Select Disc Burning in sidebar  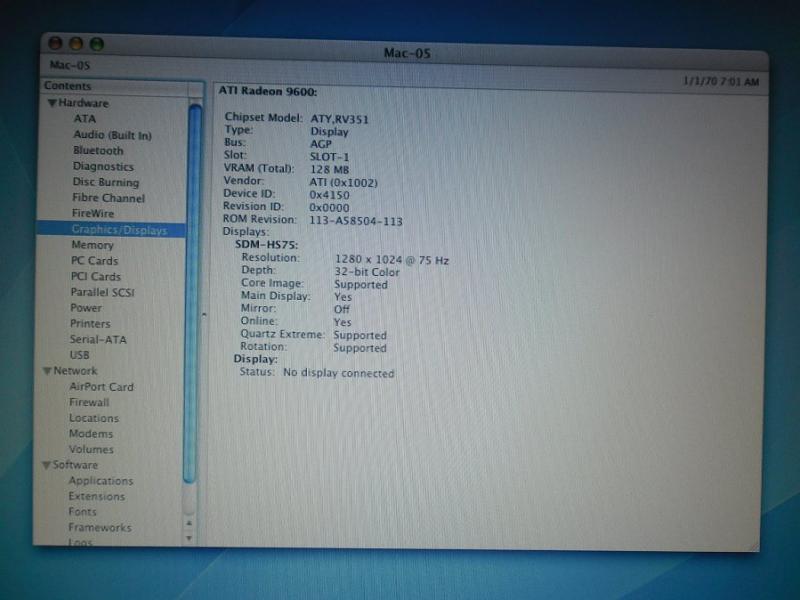pos(105,182)
